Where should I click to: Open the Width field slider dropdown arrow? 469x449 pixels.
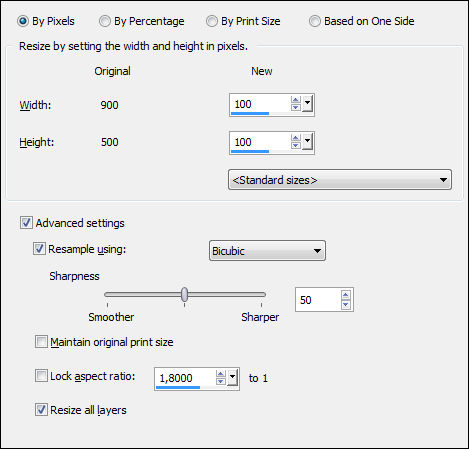click(x=307, y=104)
